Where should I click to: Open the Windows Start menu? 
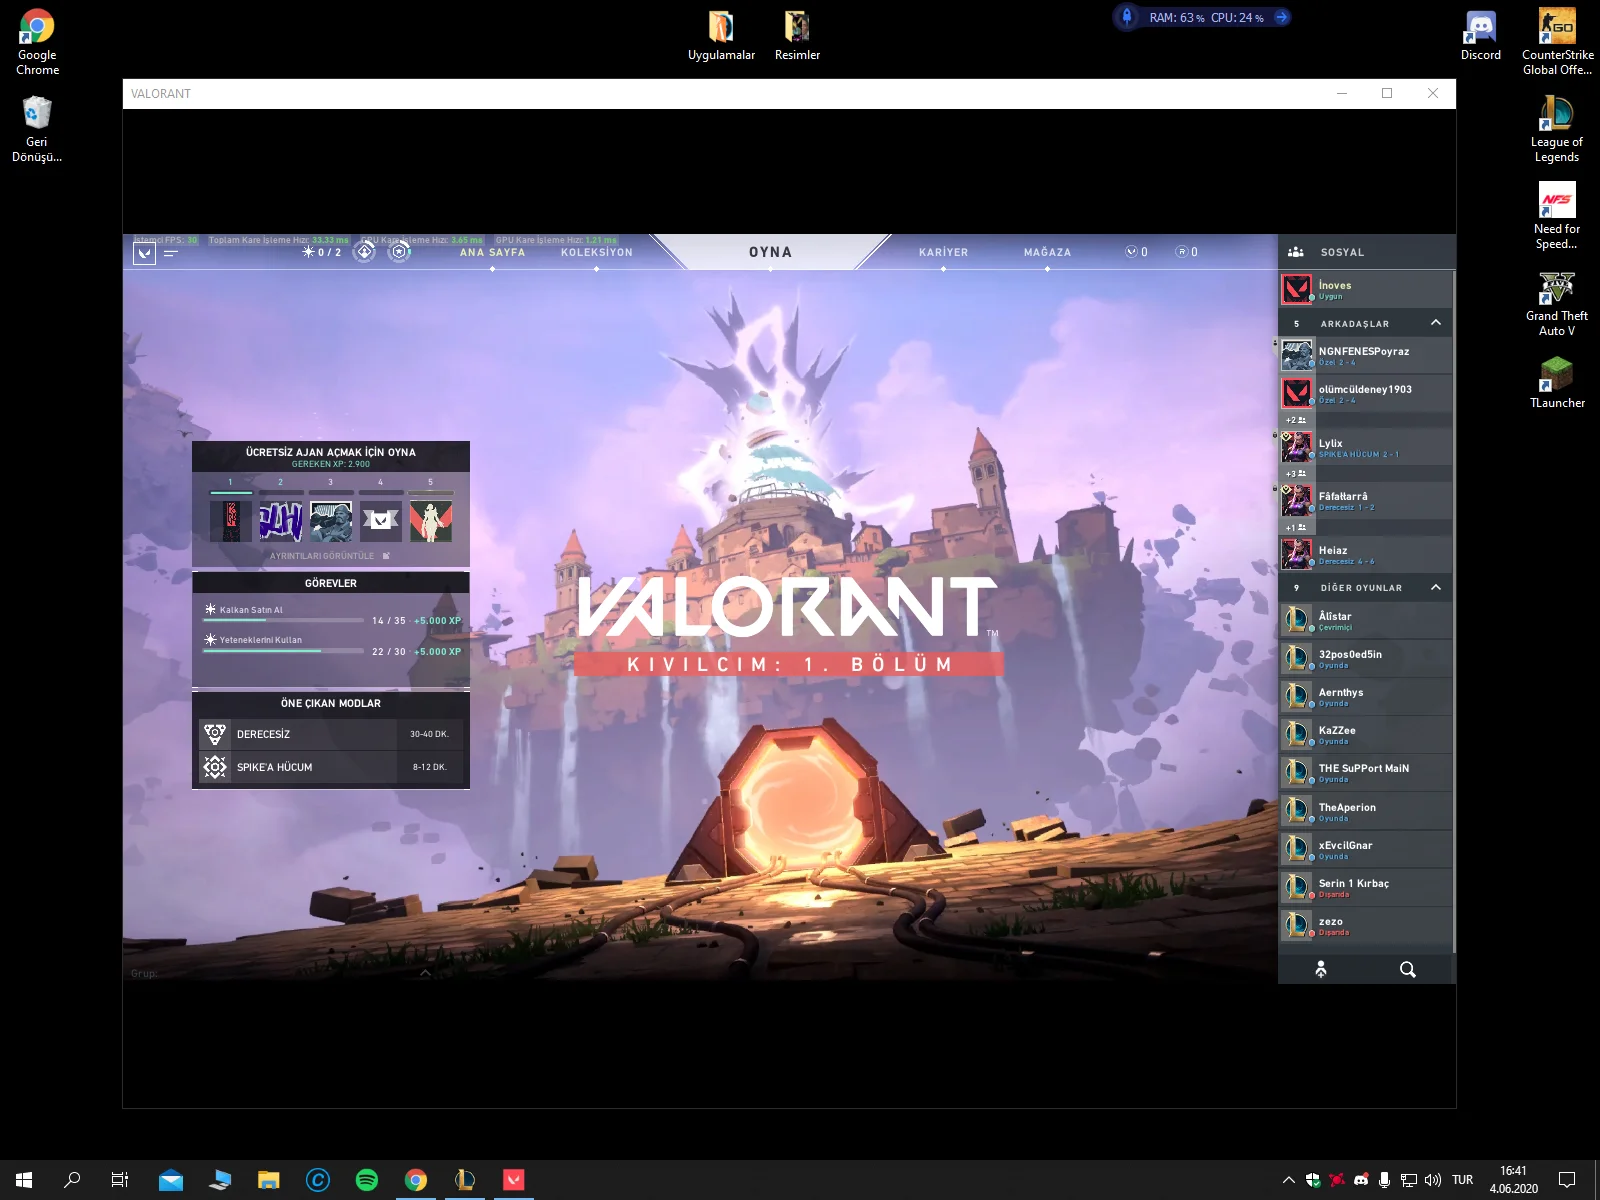(24, 1180)
